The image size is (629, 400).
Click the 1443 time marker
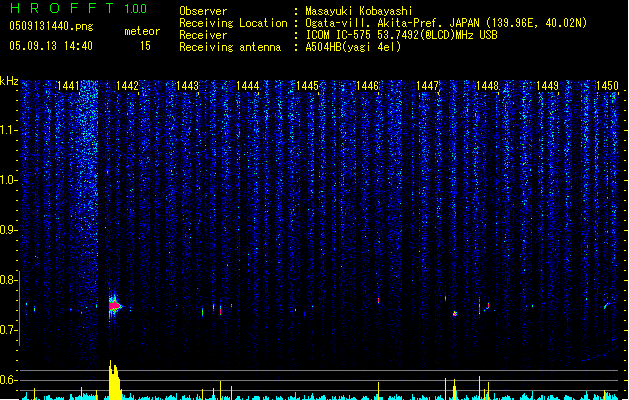[x=187, y=86]
